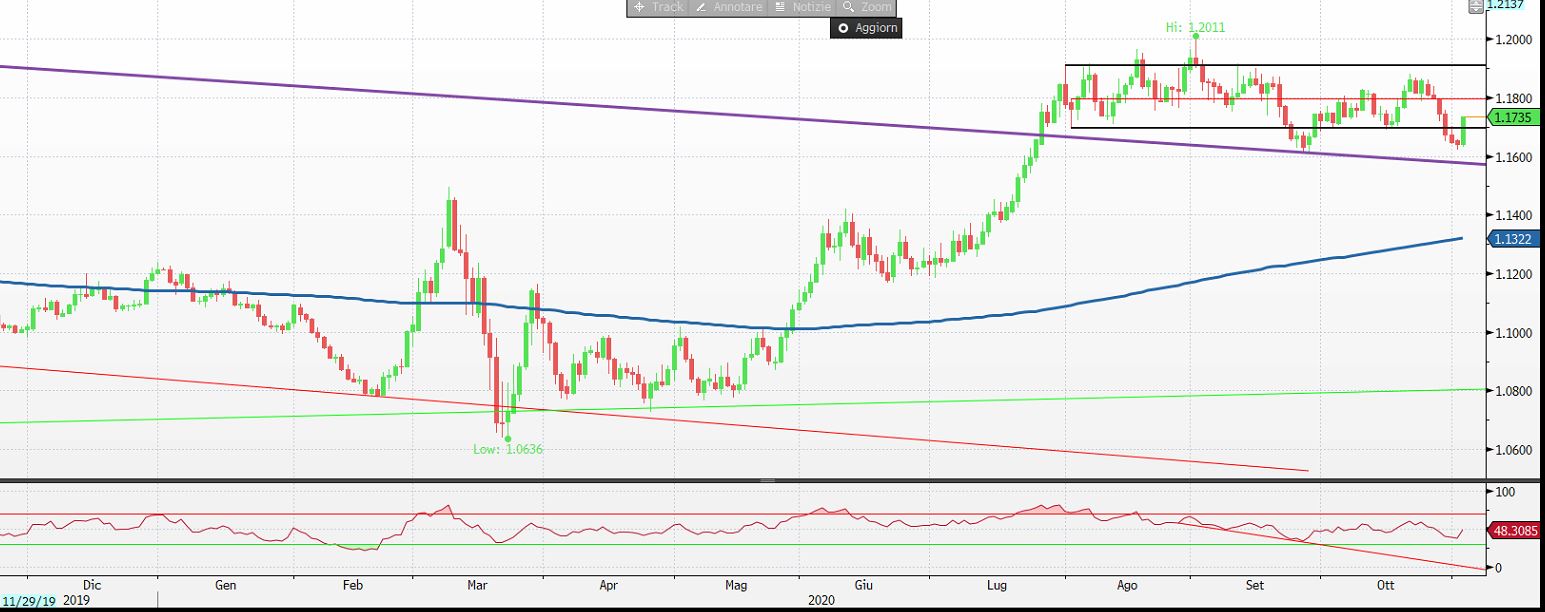This screenshot has height=612, width=1545.
Task: Click the 11/29/19 start date field
Action: pos(29,600)
